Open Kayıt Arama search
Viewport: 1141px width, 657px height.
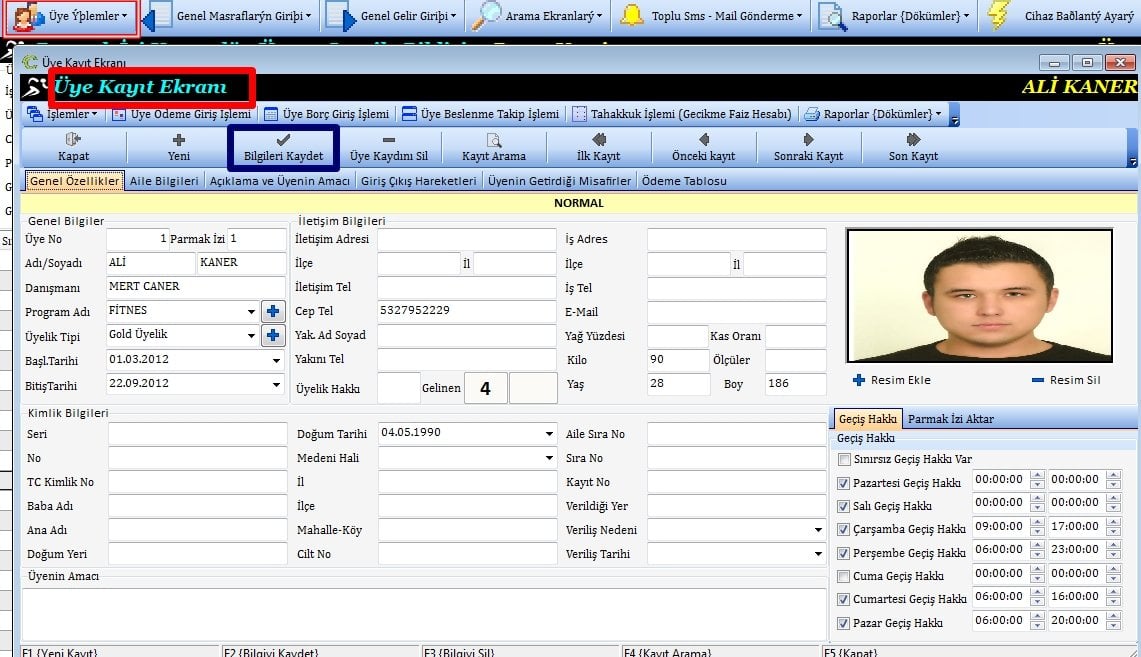click(x=493, y=148)
